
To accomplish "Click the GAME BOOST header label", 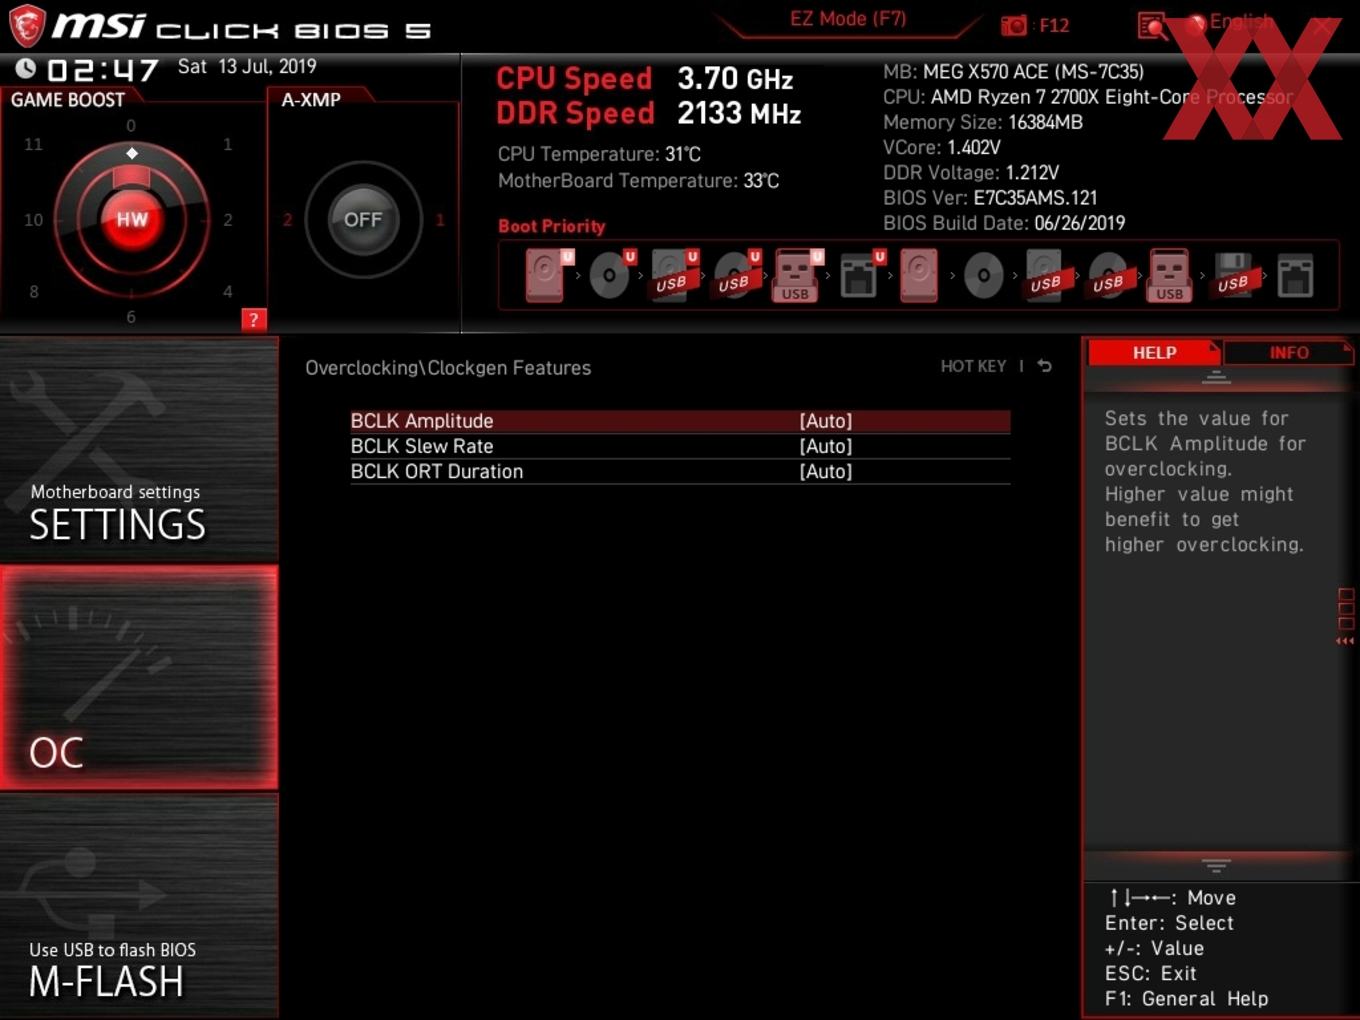I will point(67,100).
